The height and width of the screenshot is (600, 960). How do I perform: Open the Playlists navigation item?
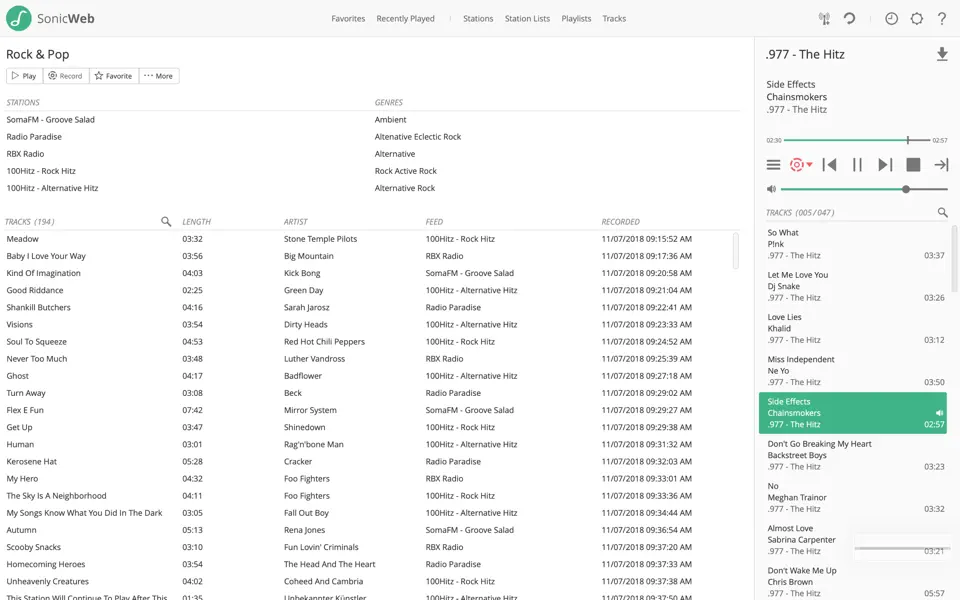pos(576,19)
